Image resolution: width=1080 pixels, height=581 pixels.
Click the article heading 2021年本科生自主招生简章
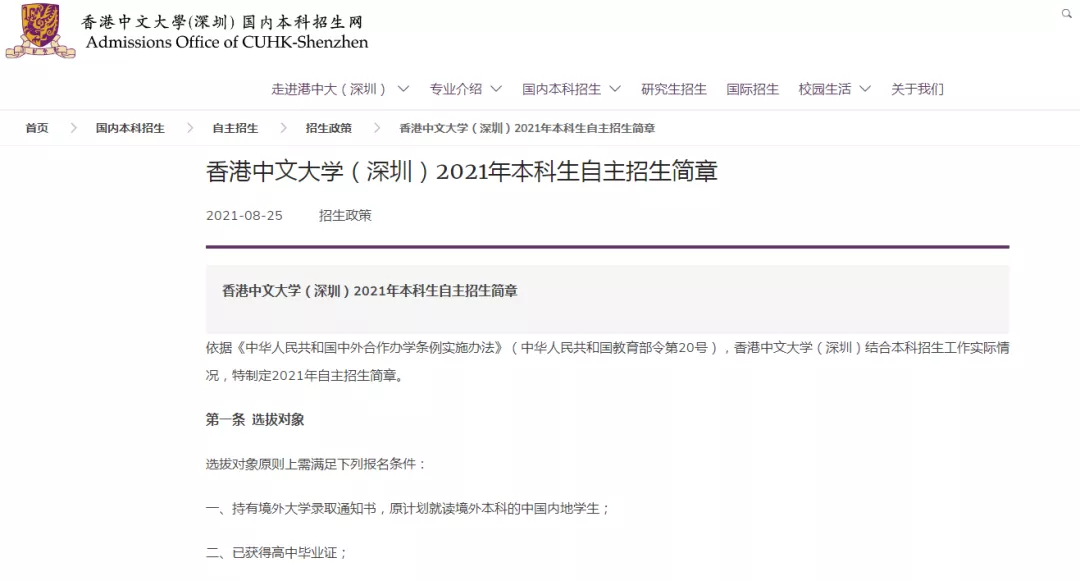click(x=461, y=172)
